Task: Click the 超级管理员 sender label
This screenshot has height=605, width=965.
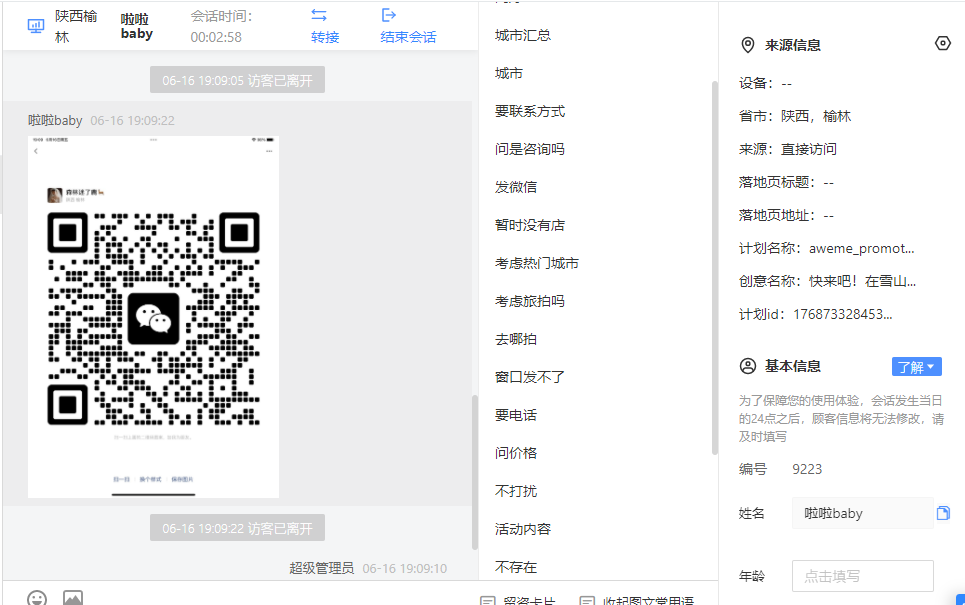Action: pos(321,568)
